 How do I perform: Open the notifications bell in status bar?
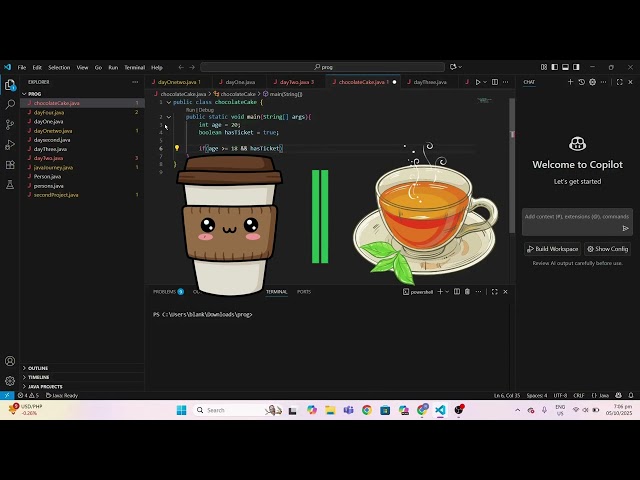pyautogui.click(x=631, y=395)
